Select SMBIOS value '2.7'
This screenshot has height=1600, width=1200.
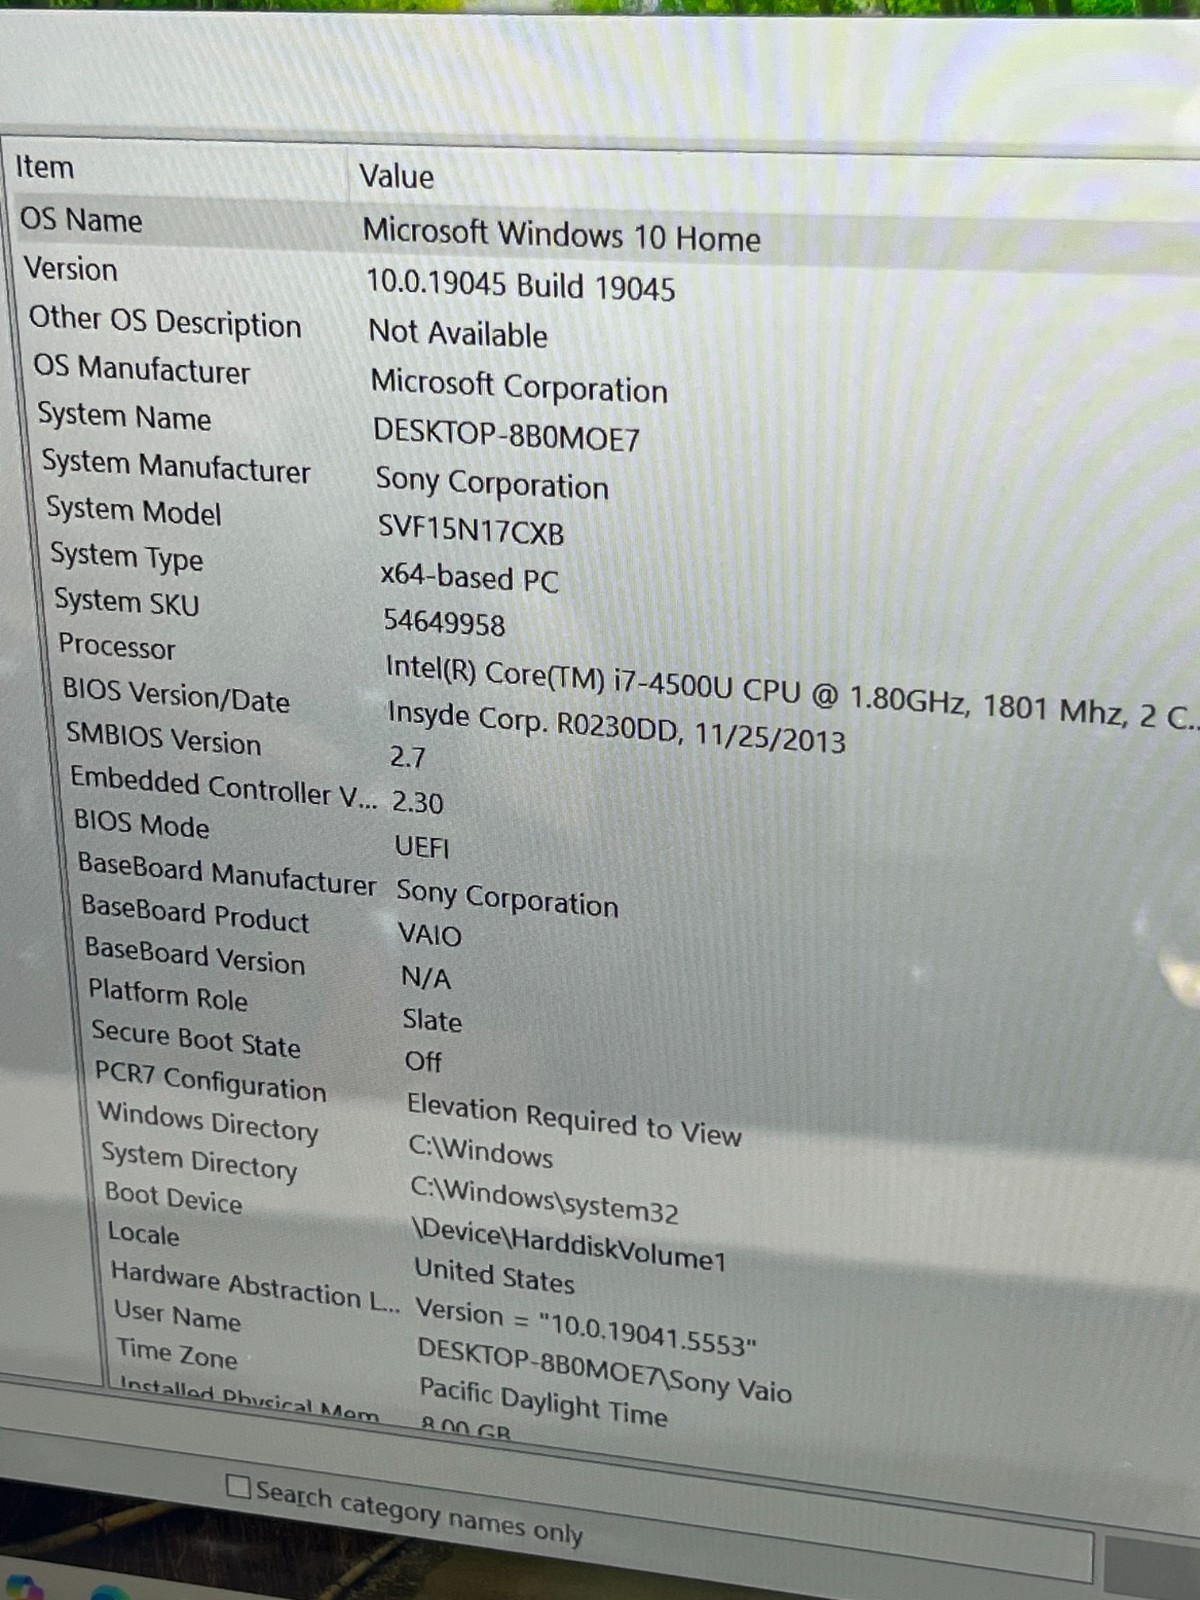tap(408, 757)
